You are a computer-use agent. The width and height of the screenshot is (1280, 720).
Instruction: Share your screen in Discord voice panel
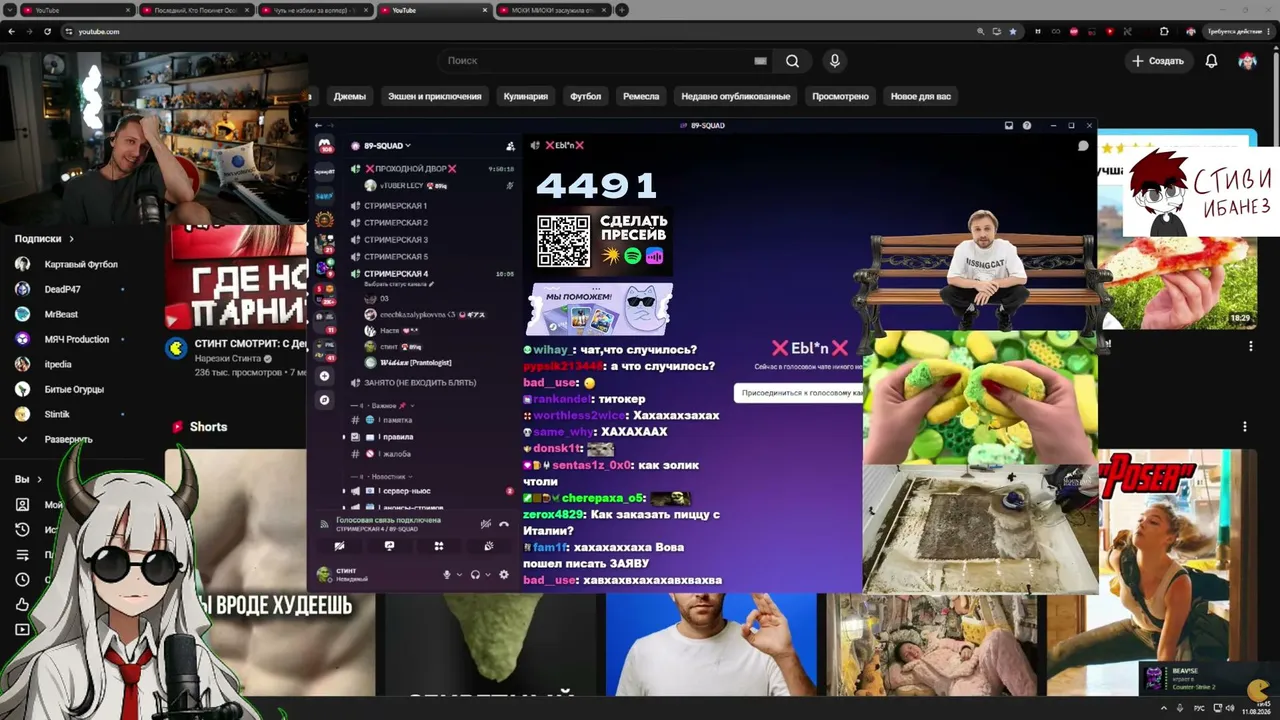click(389, 546)
